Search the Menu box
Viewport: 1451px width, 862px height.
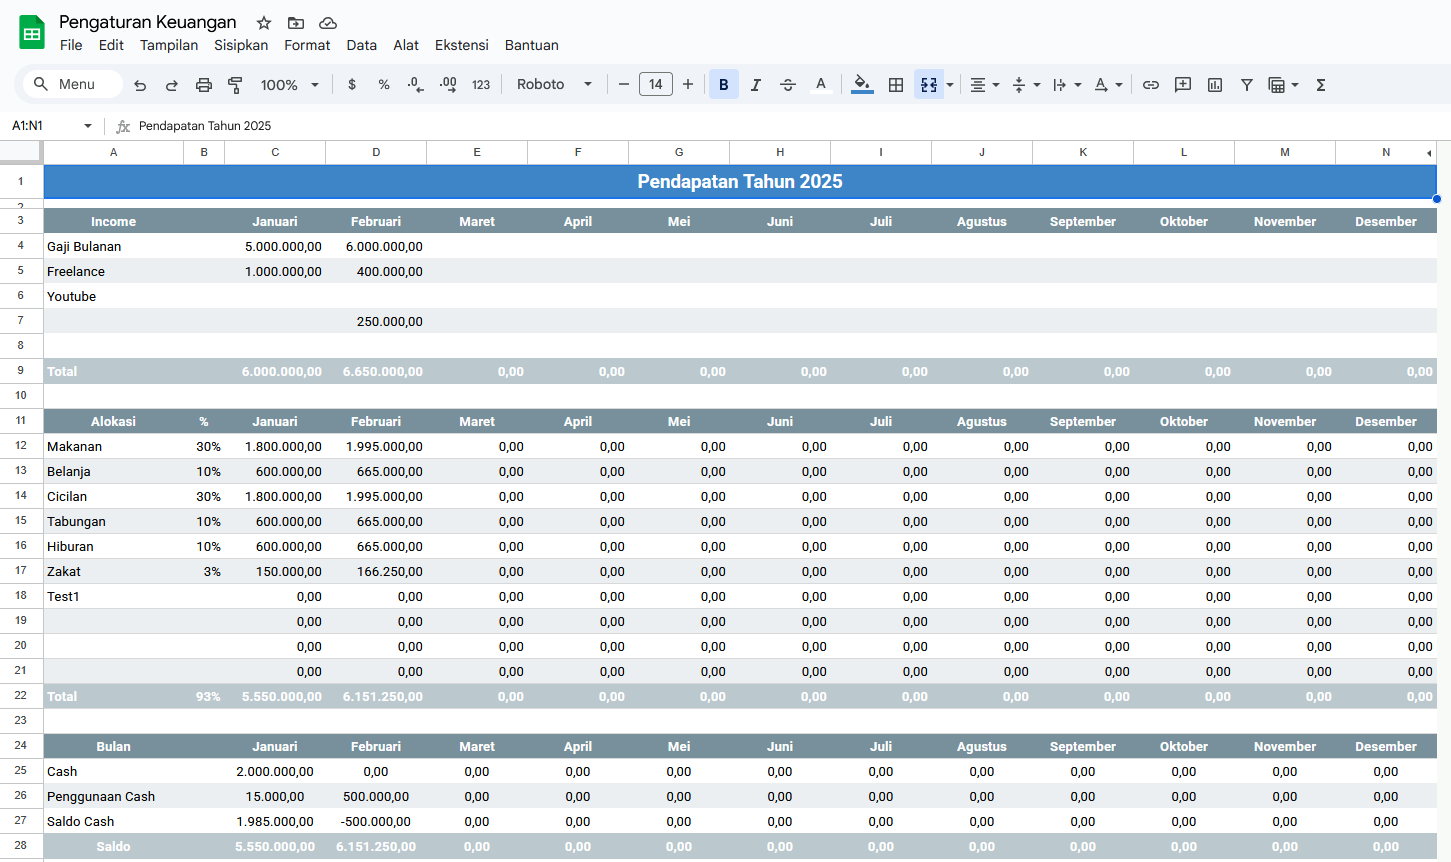73,84
